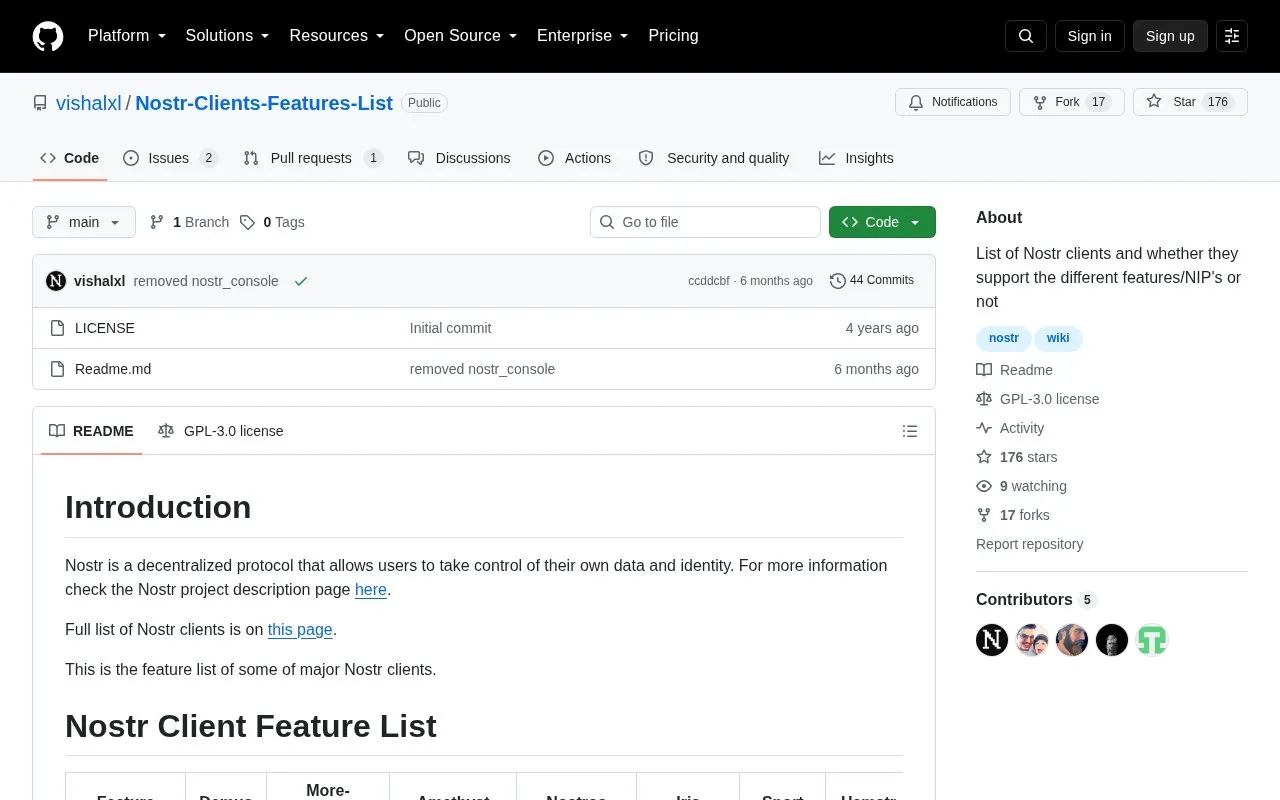Open the 0 Tags link
Viewport: 1280px width, 800px height.
[x=272, y=222]
